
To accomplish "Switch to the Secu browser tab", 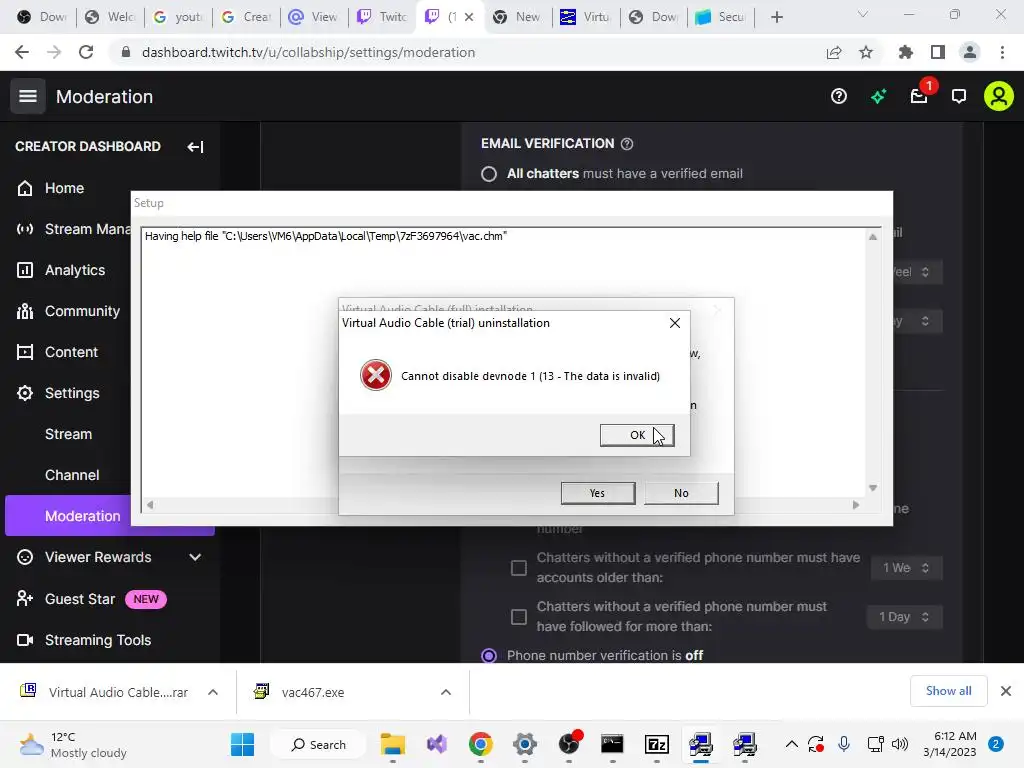I will (x=720, y=17).
